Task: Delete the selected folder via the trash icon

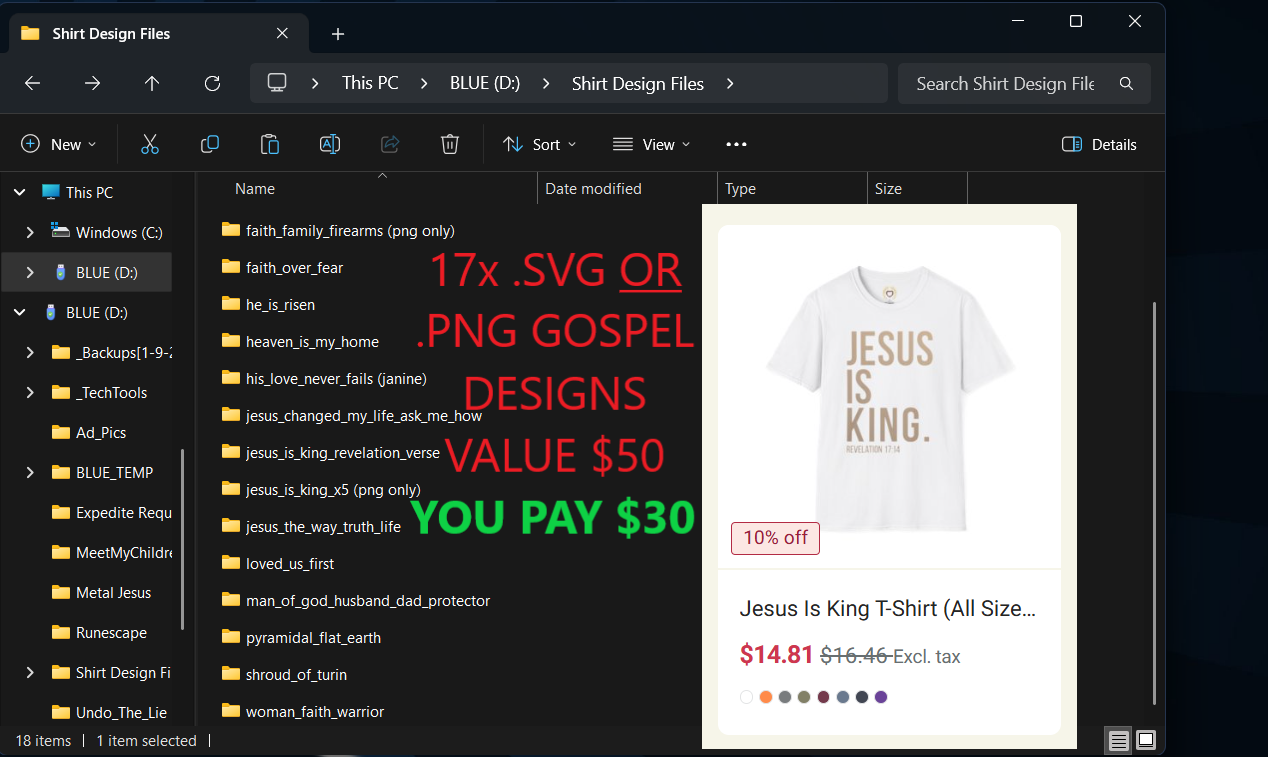Action: [x=449, y=144]
